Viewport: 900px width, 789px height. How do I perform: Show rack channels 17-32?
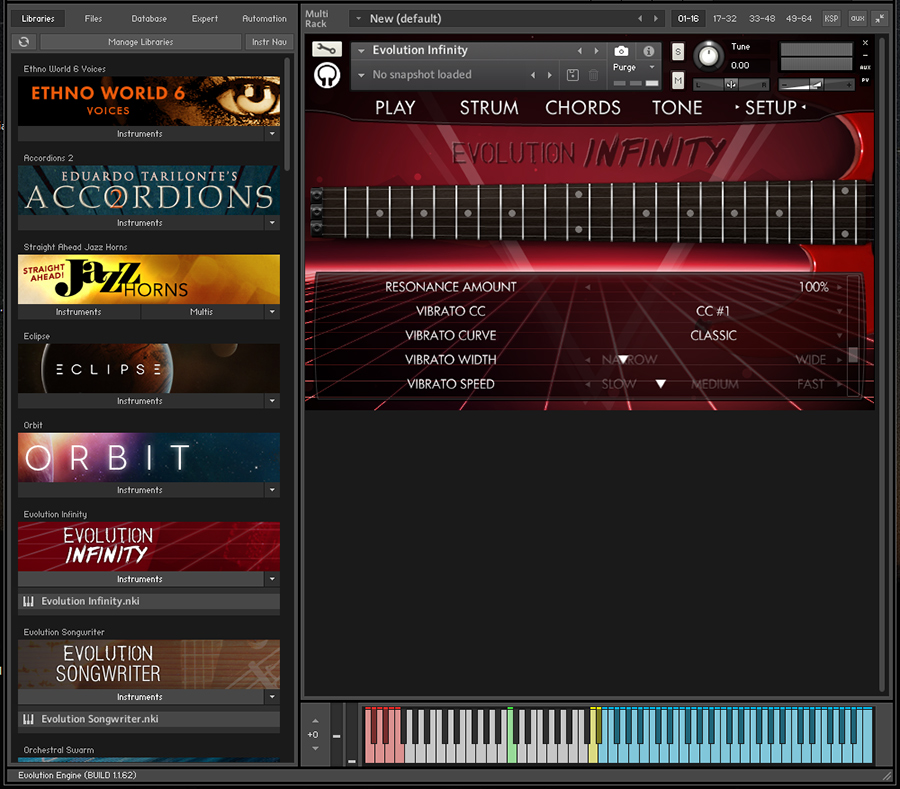tap(724, 18)
